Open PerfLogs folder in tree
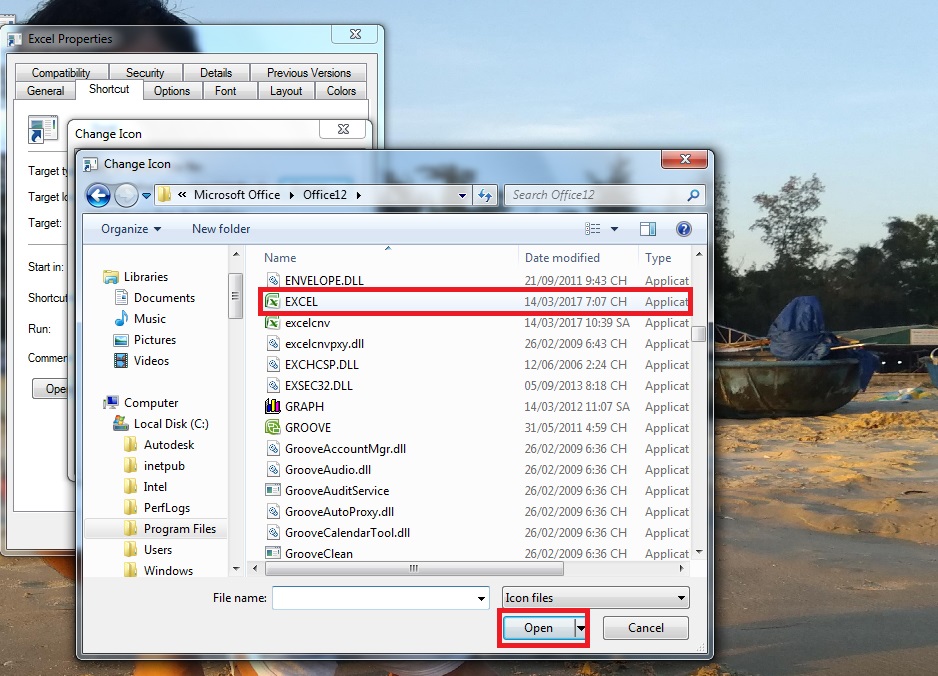 (166, 507)
